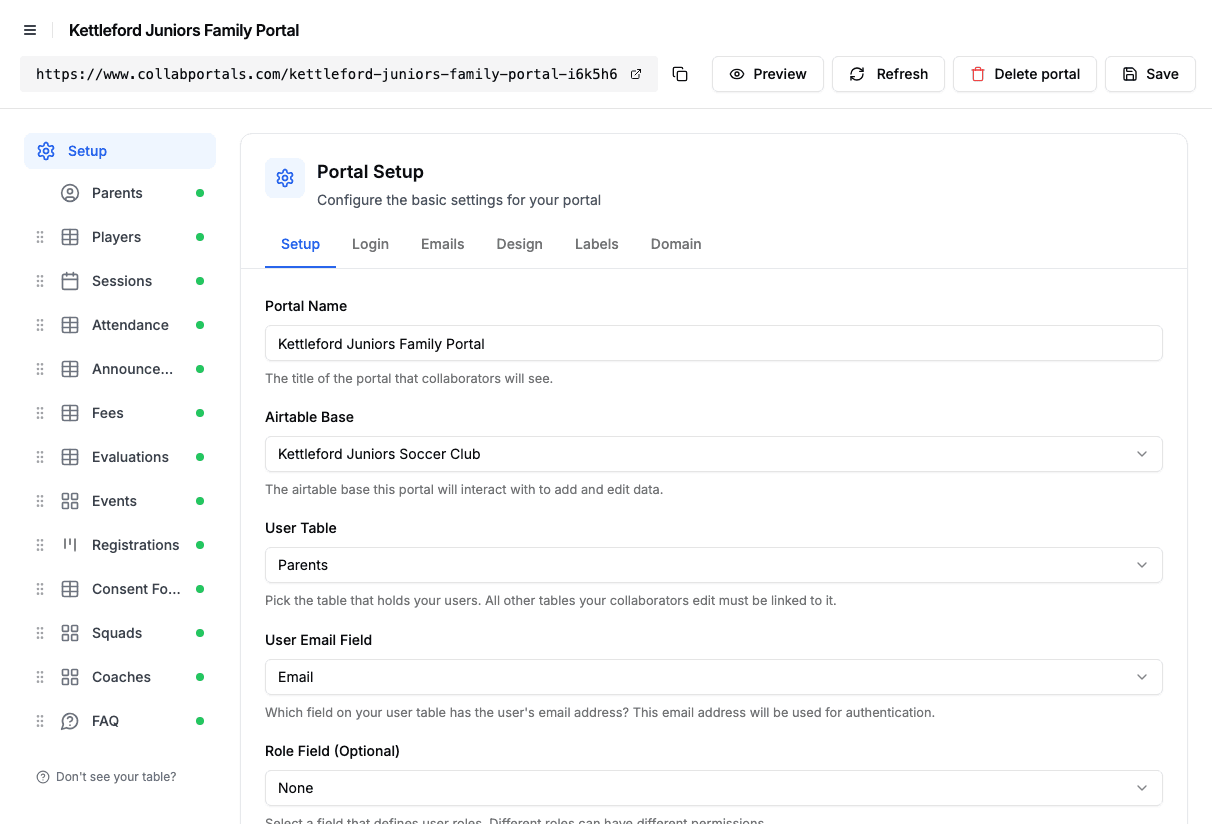Select Parents in the sidebar

point(132,193)
